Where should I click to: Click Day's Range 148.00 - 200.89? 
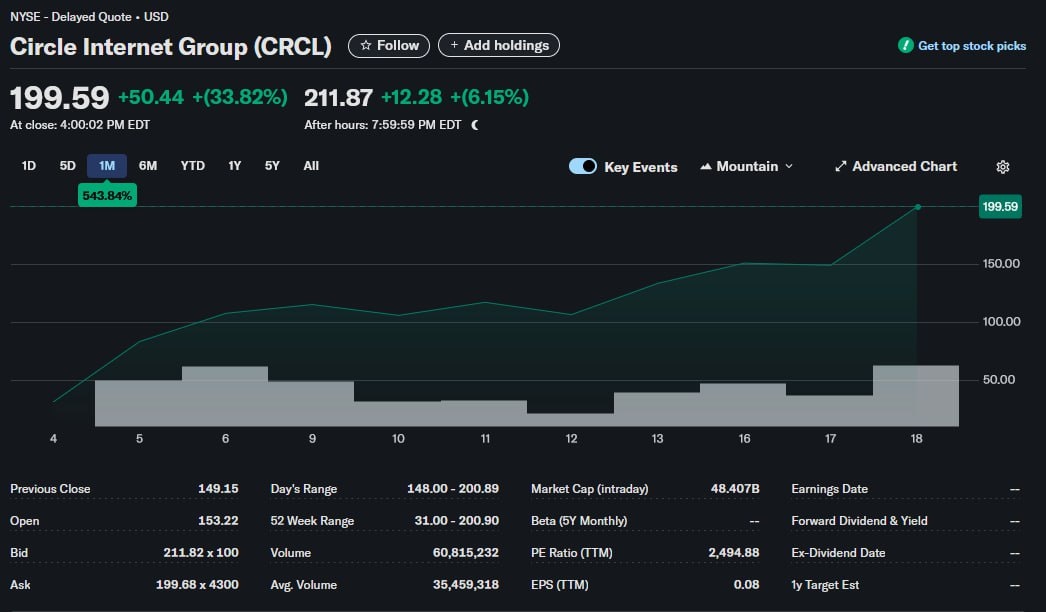(x=453, y=489)
